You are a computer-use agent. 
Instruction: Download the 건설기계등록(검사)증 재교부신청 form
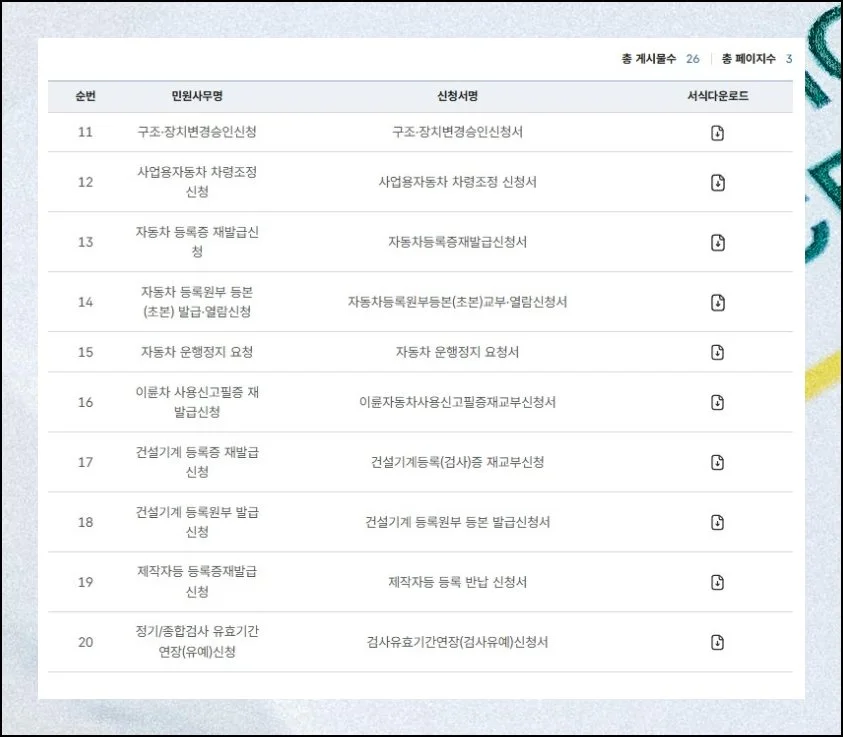pyautogui.click(x=717, y=462)
